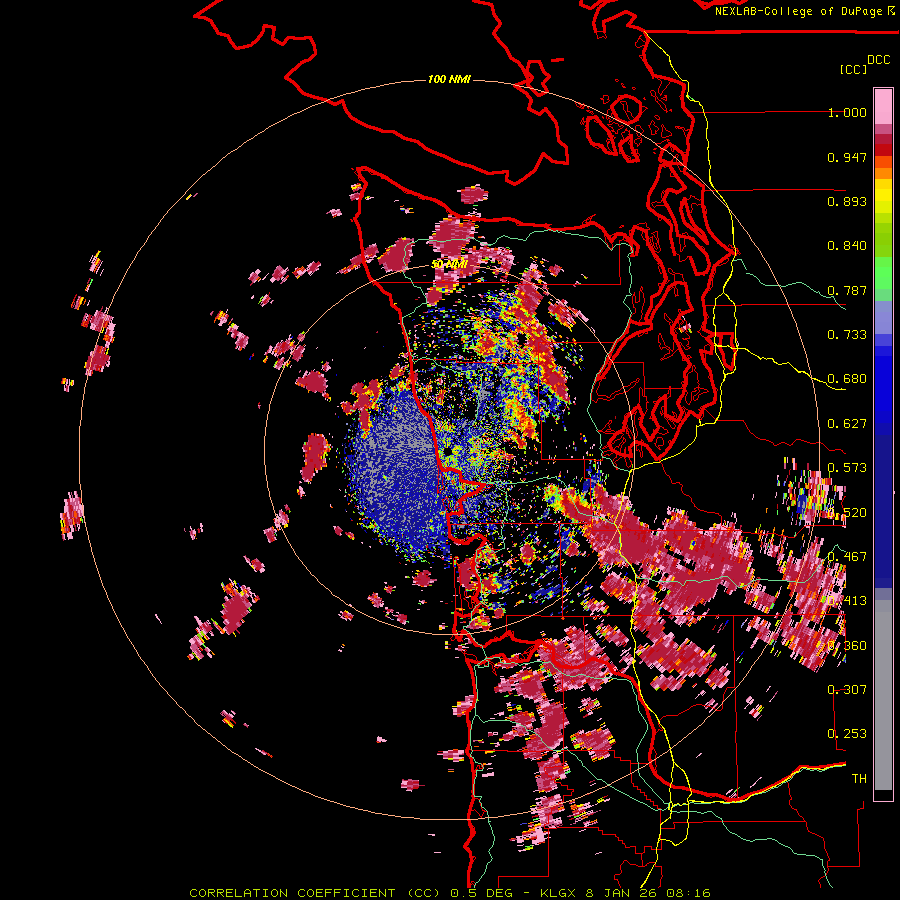Click the 0.787 legend value
Image resolution: width=900 pixels, height=900 pixels.
[847, 290]
